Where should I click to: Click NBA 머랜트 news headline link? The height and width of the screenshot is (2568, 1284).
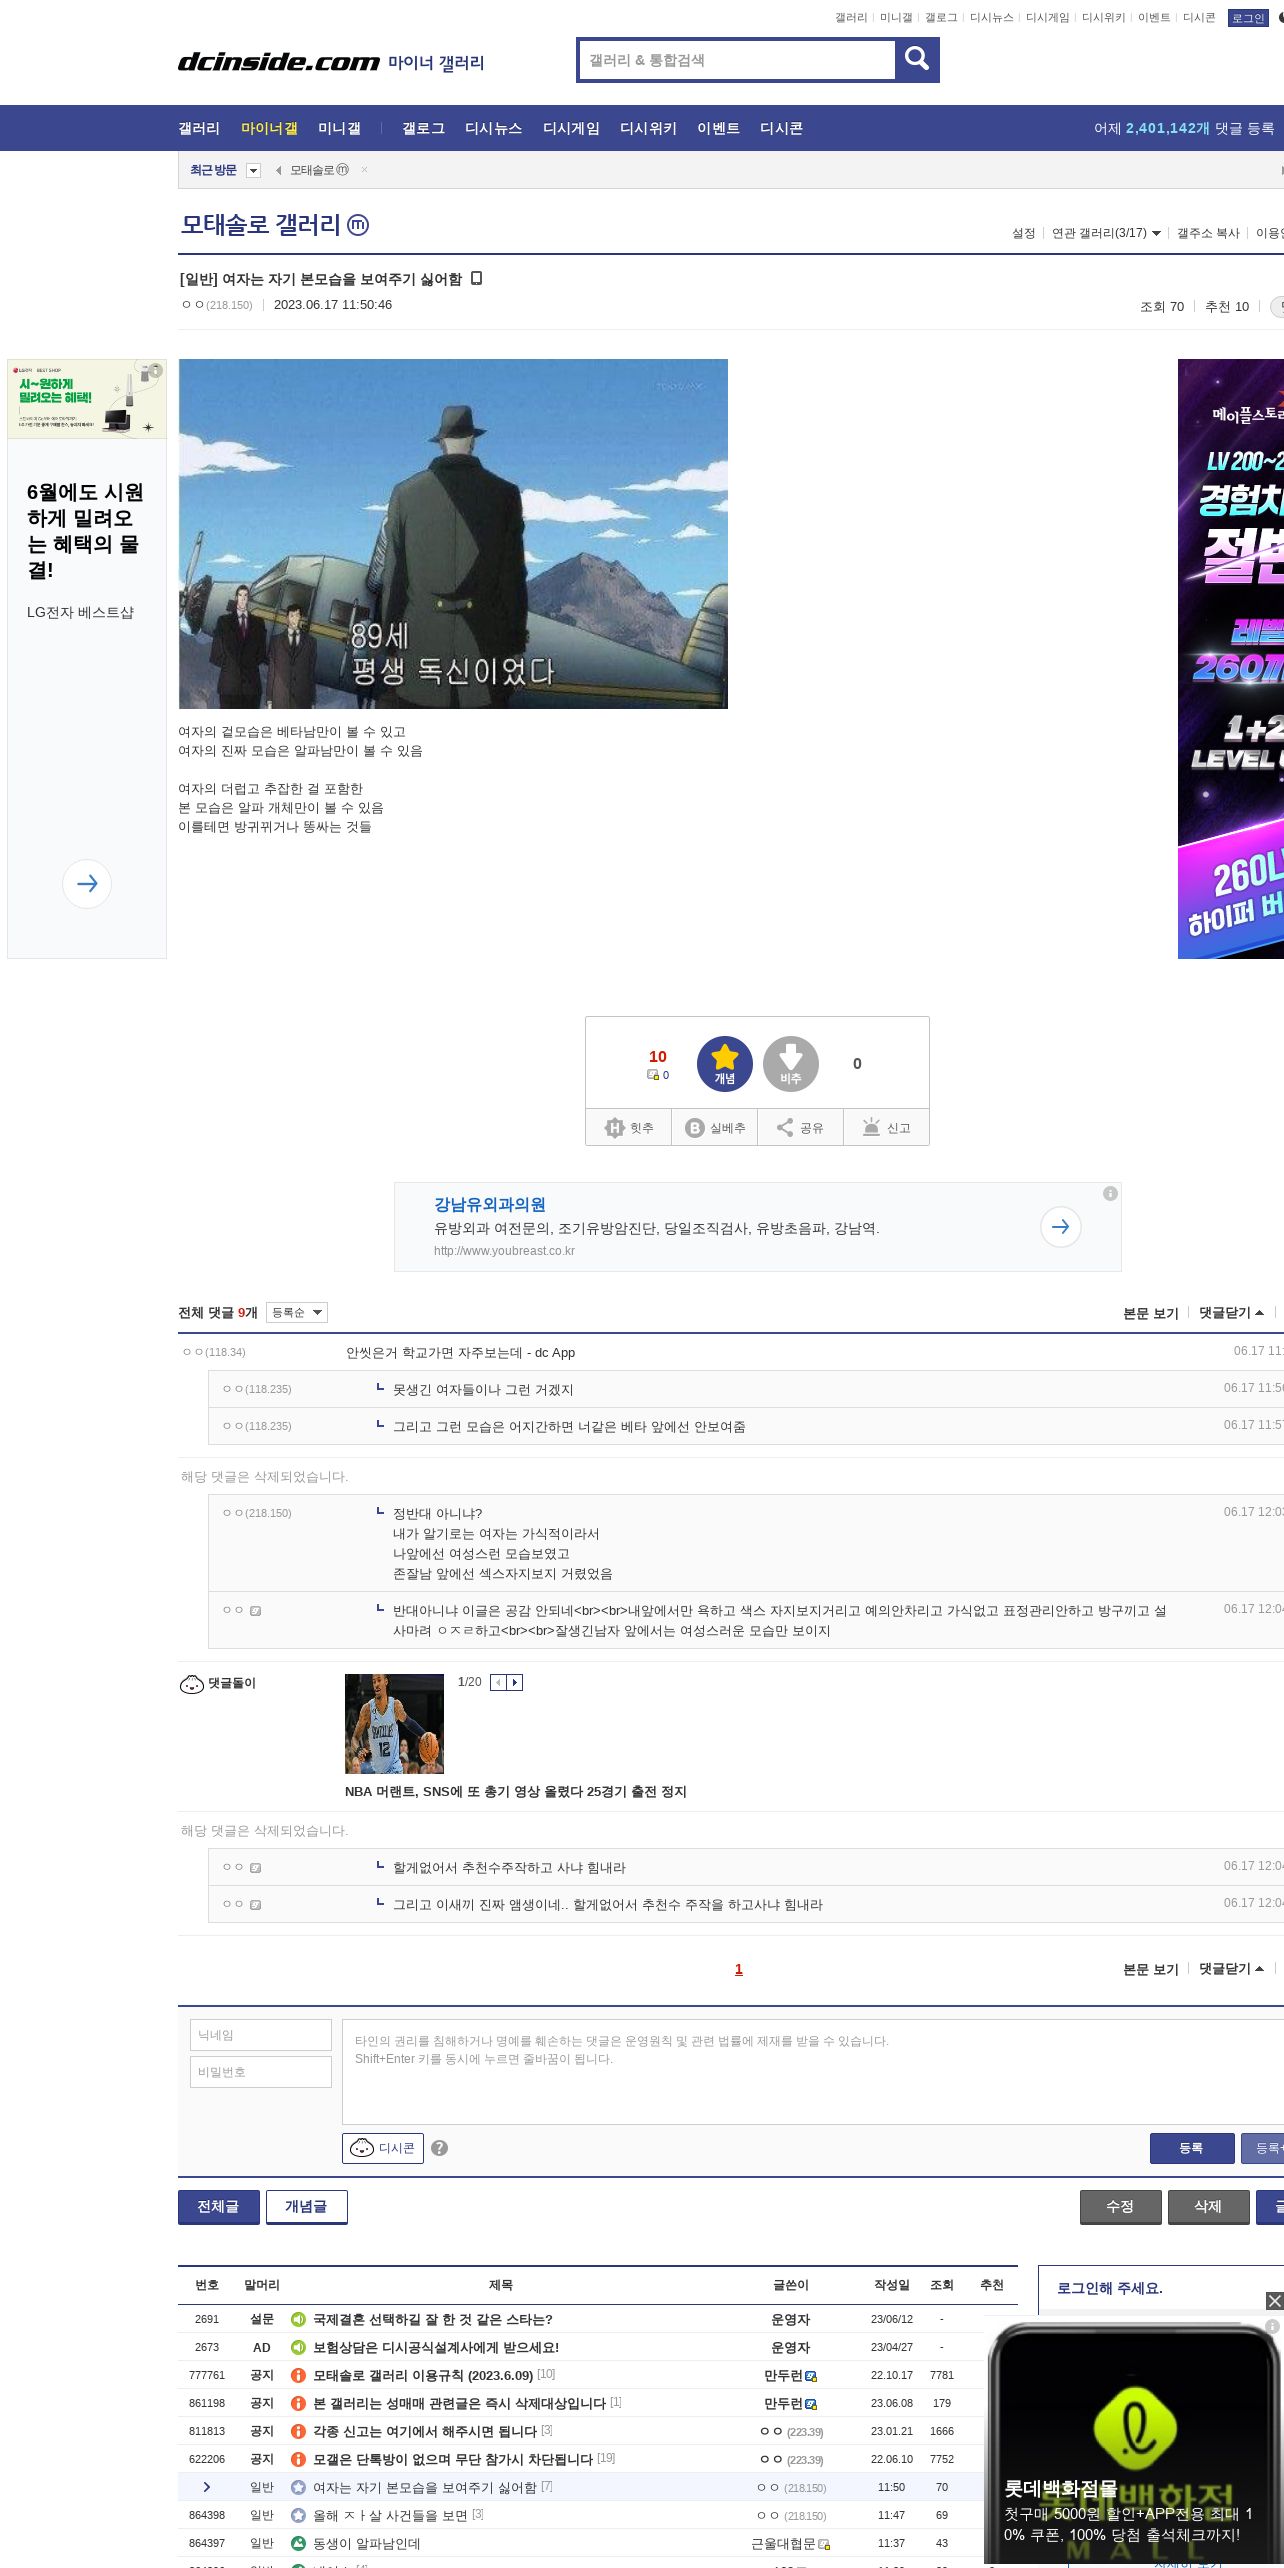click(x=515, y=1791)
